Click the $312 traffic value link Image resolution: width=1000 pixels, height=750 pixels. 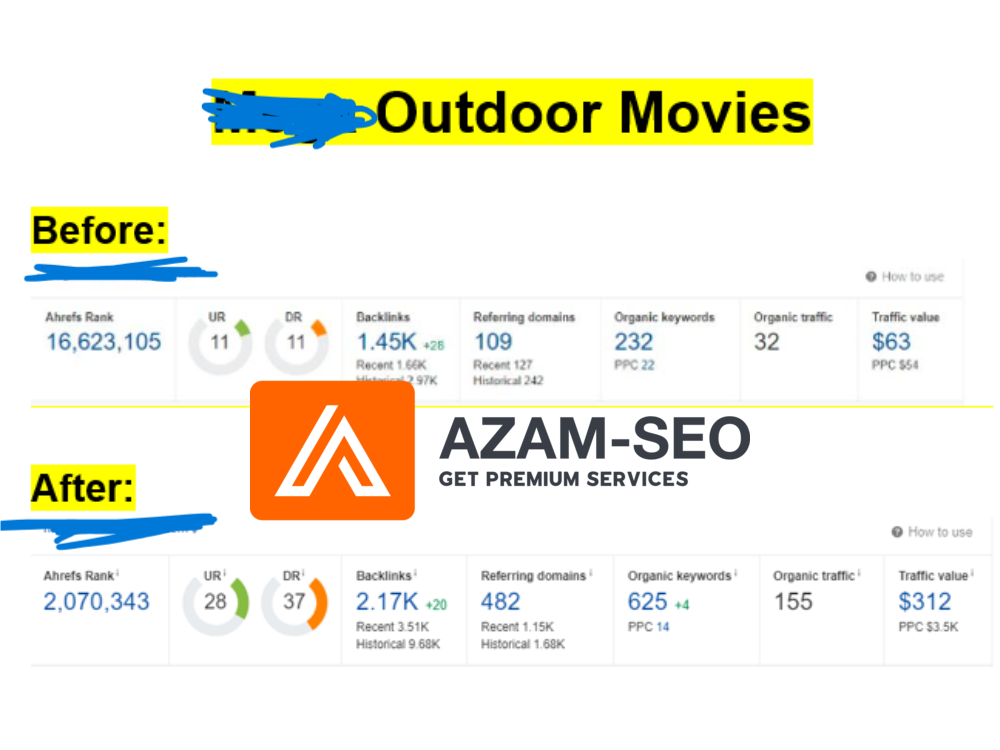click(924, 602)
